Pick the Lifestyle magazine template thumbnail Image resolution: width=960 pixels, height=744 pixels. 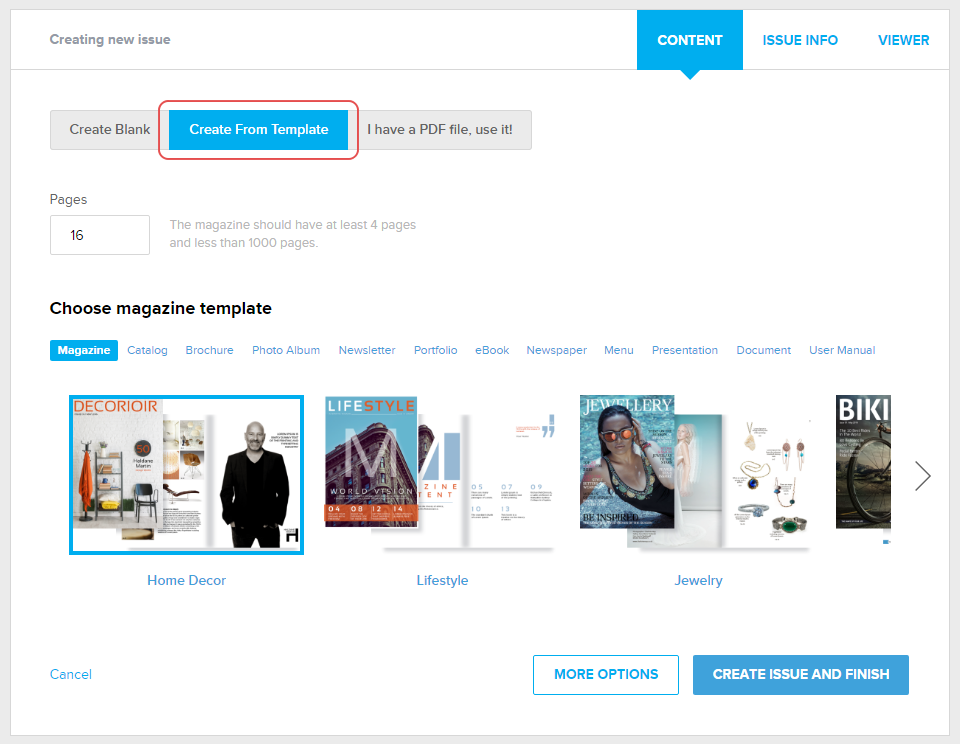441,473
